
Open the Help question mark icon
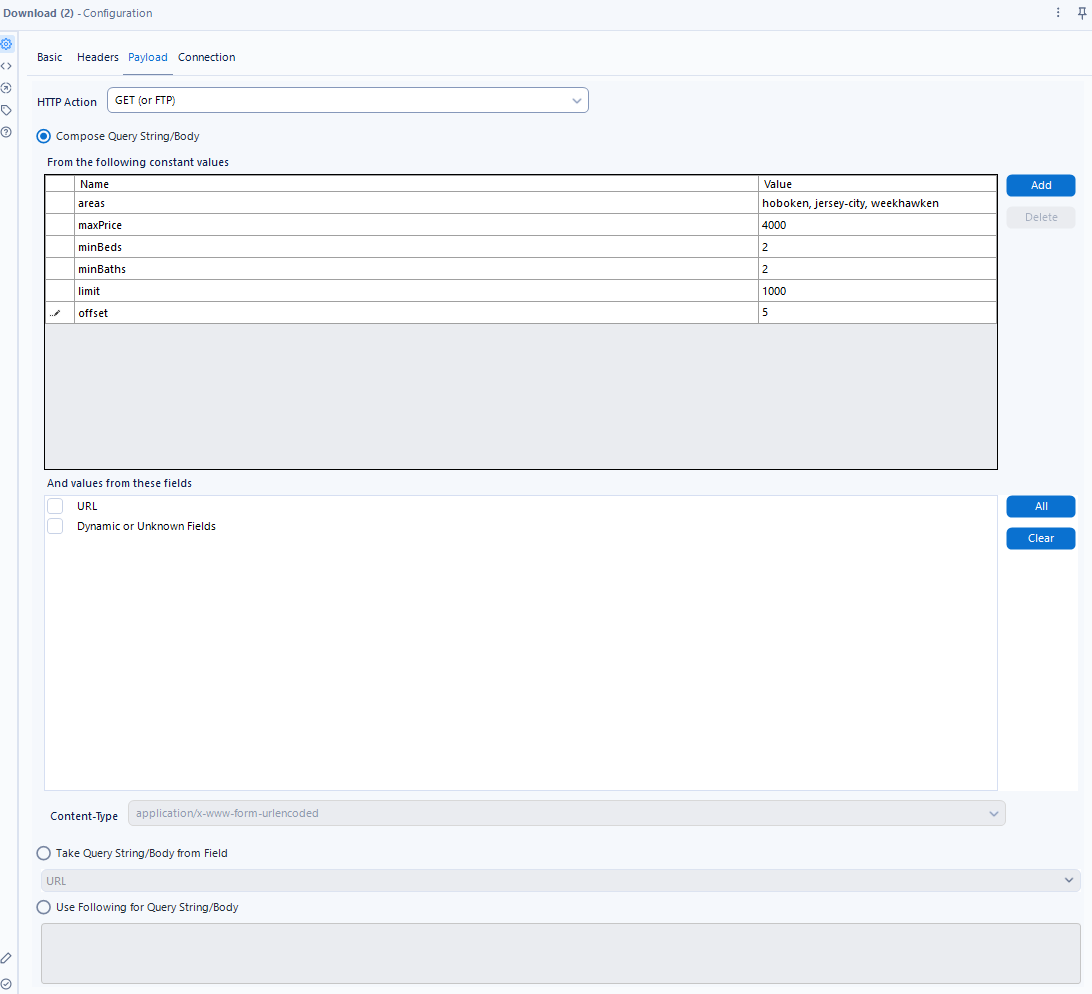click(x=6, y=132)
